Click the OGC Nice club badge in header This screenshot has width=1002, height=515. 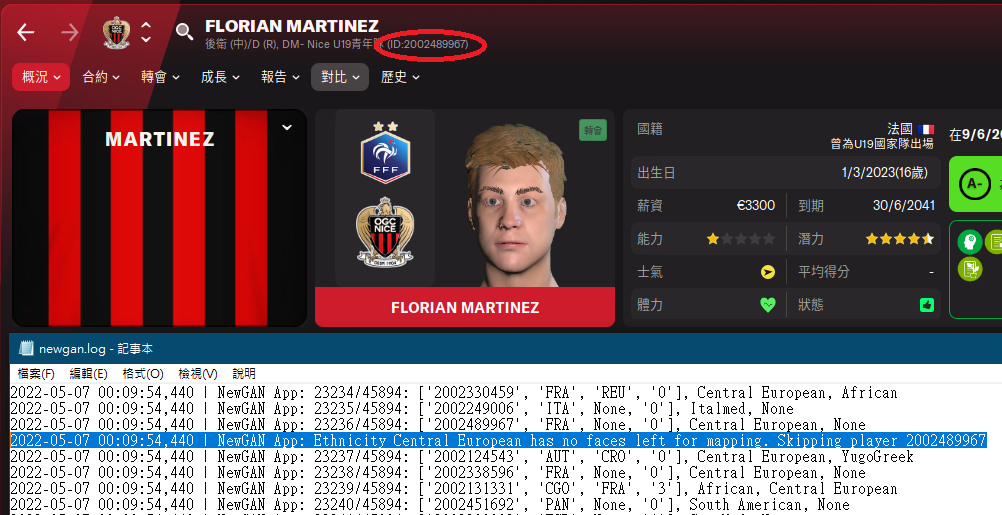pos(117,33)
